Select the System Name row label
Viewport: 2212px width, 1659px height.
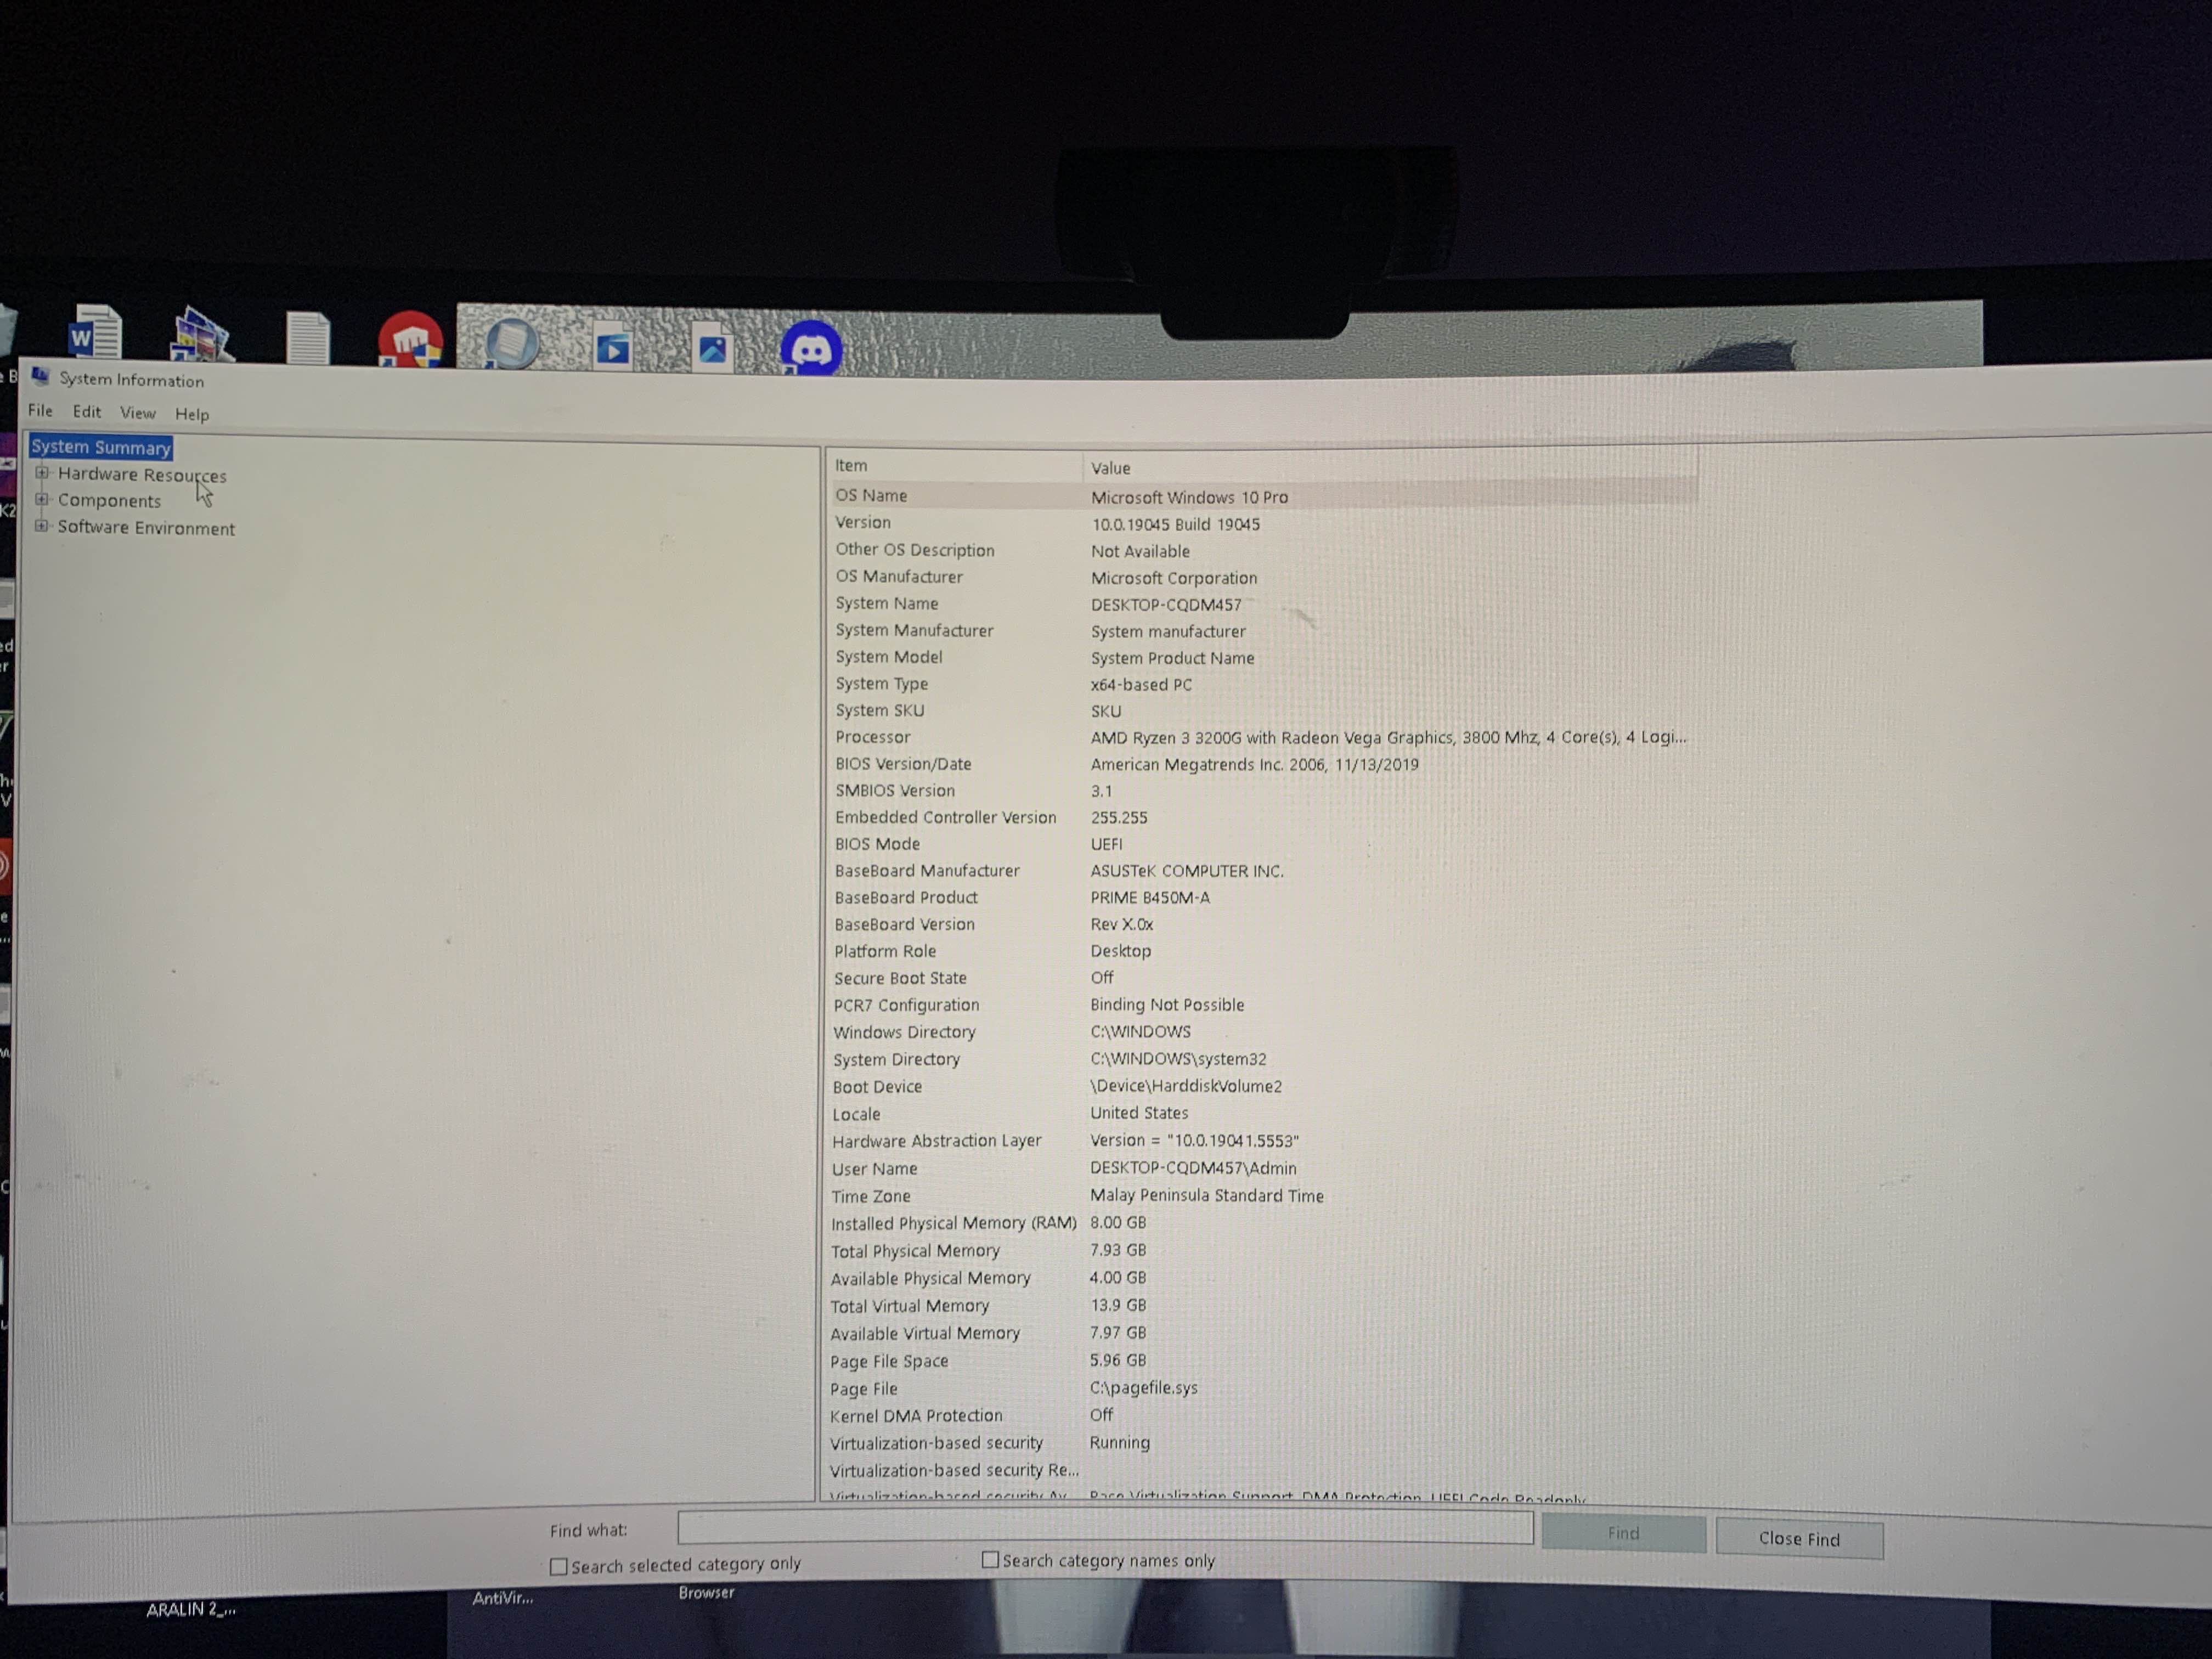[x=887, y=603]
